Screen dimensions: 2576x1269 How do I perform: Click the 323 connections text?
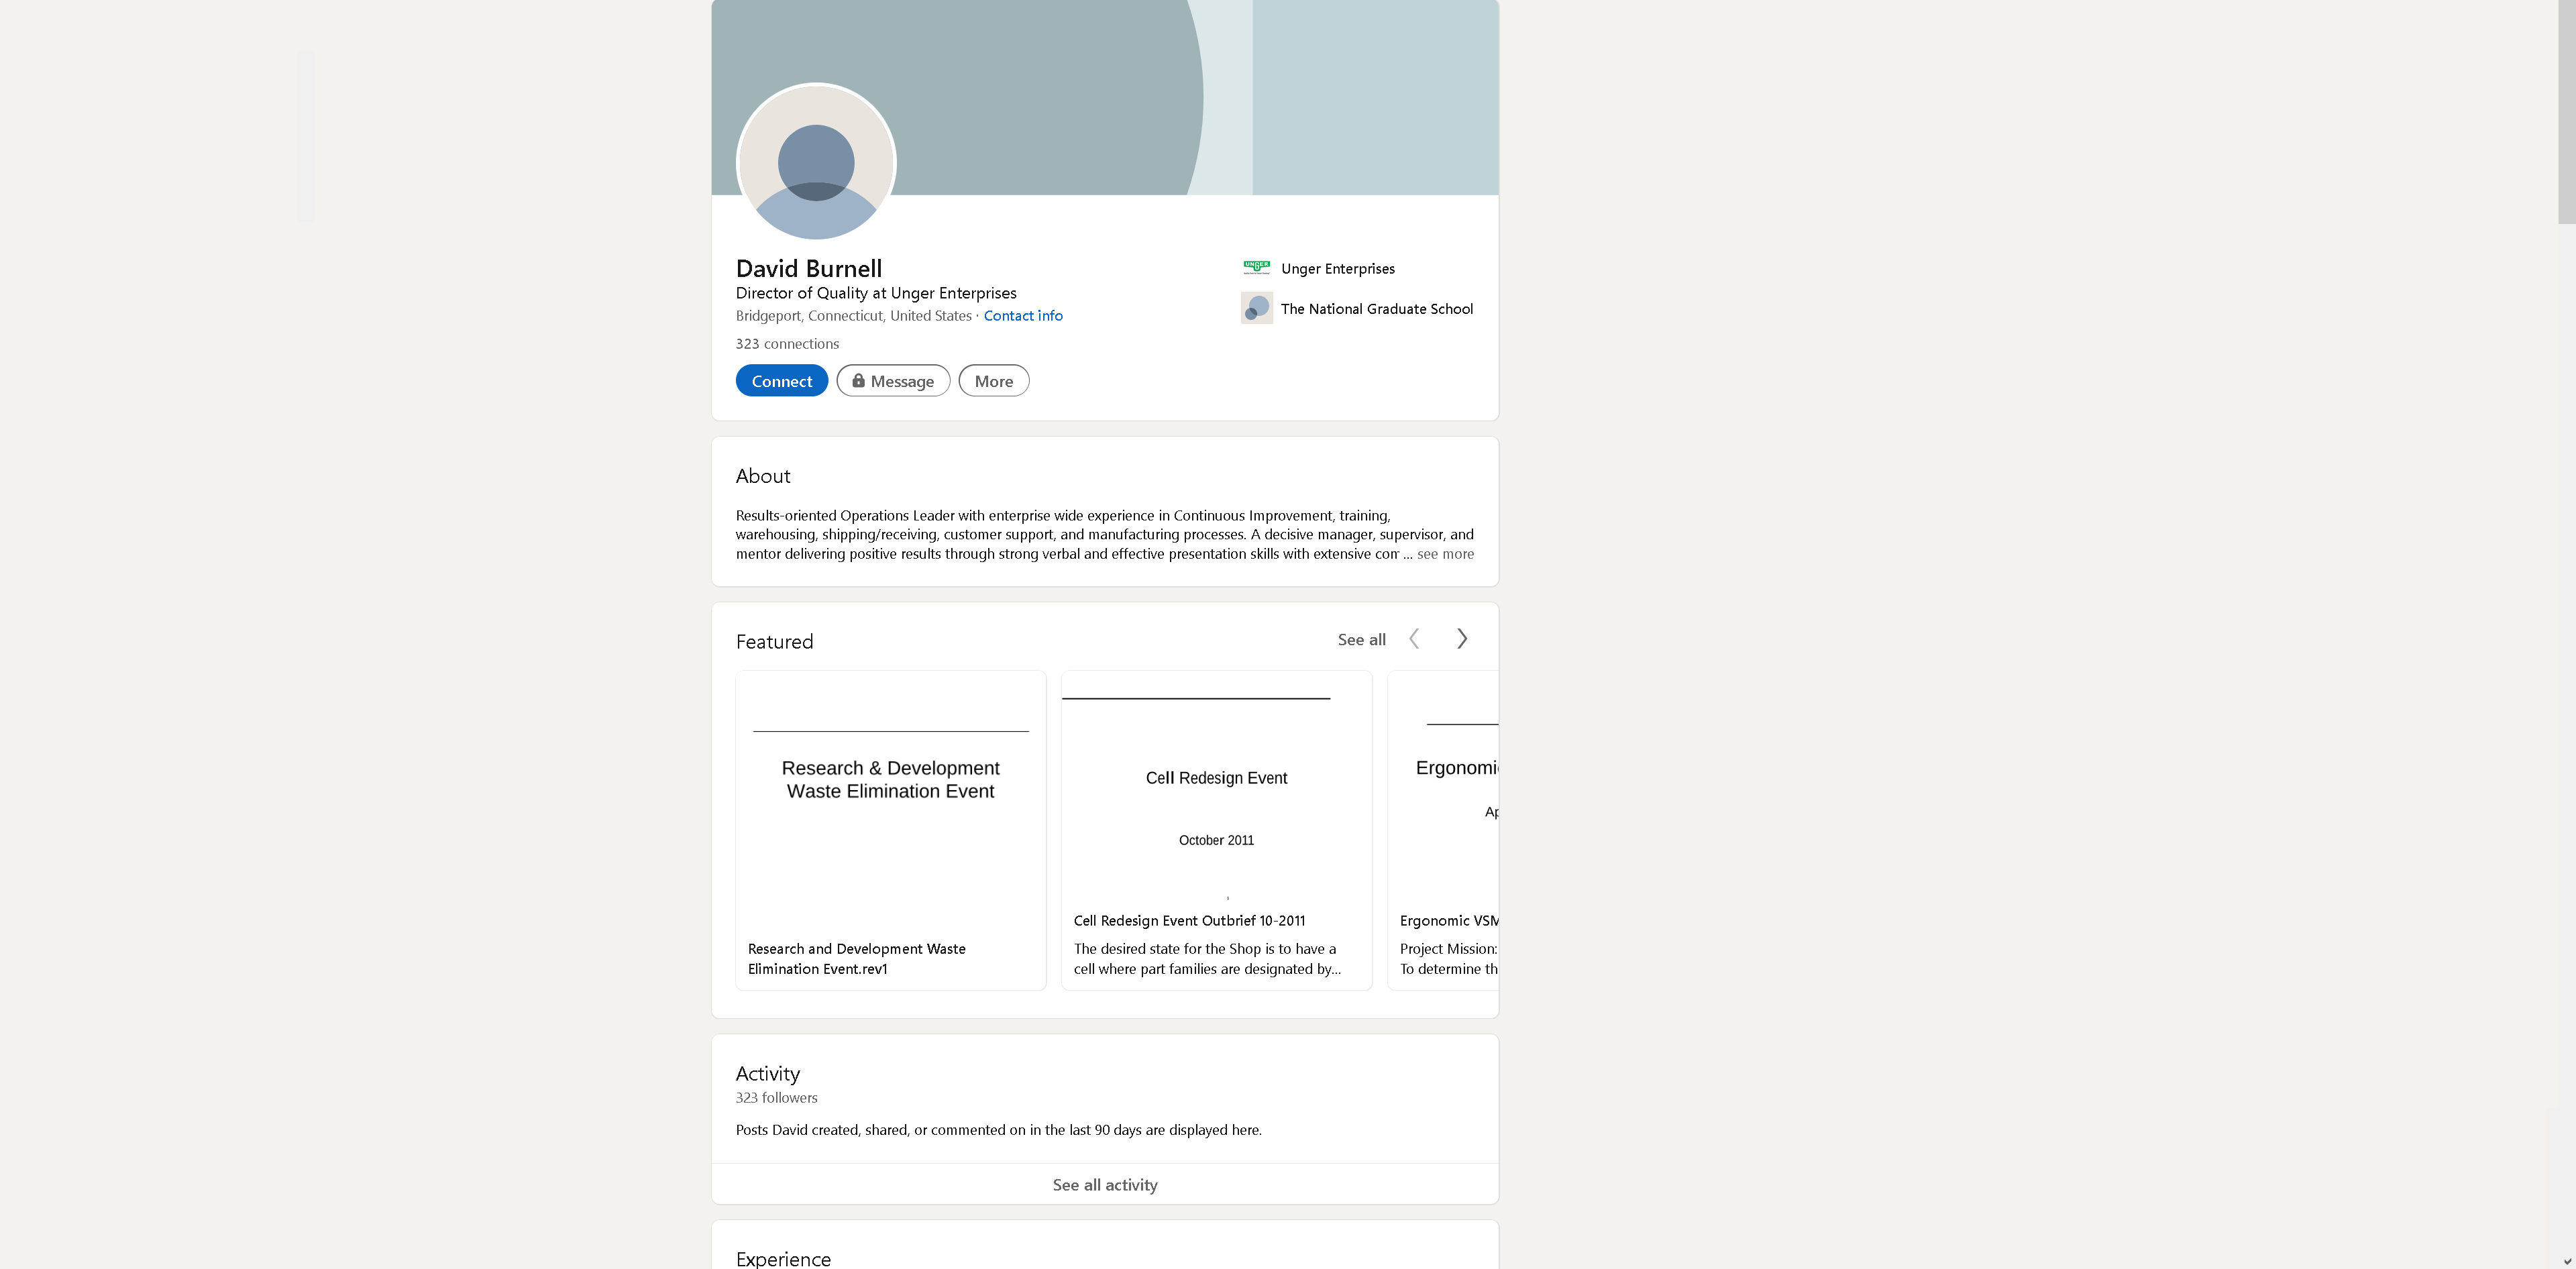pos(787,344)
